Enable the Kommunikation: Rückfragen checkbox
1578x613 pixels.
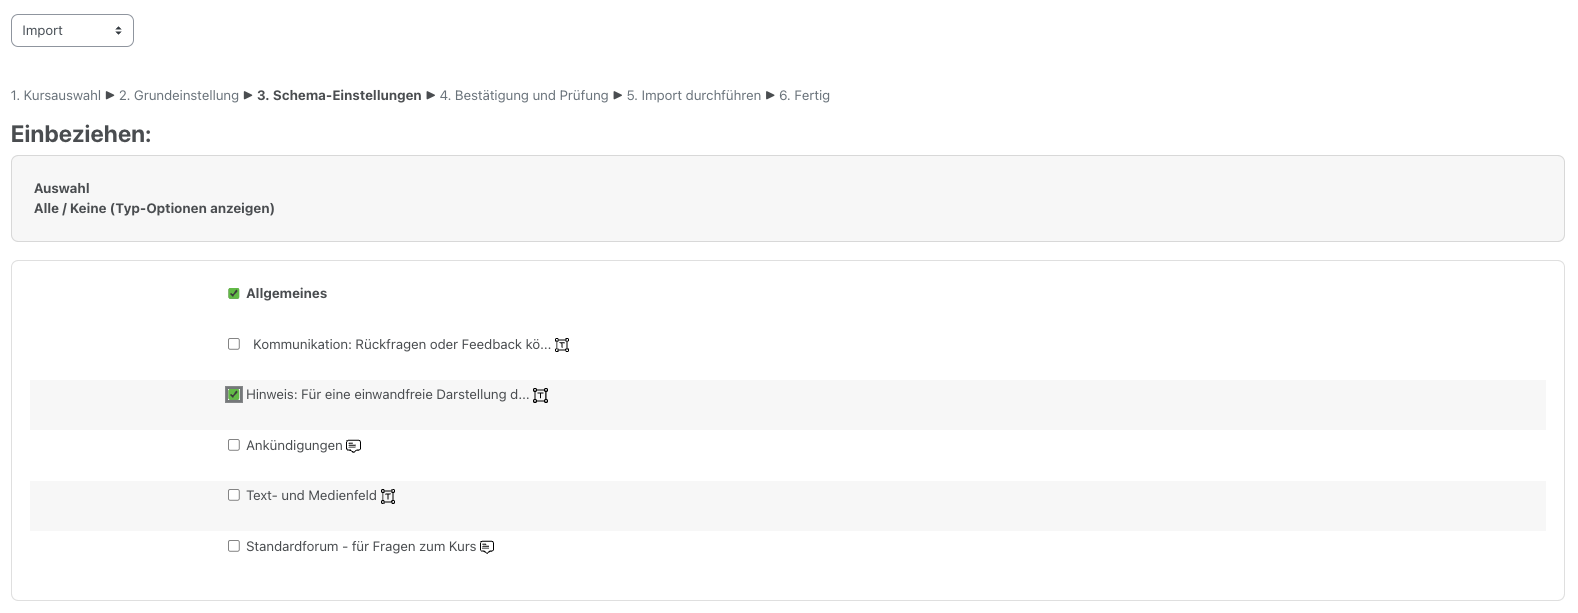pyautogui.click(x=234, y=344)
